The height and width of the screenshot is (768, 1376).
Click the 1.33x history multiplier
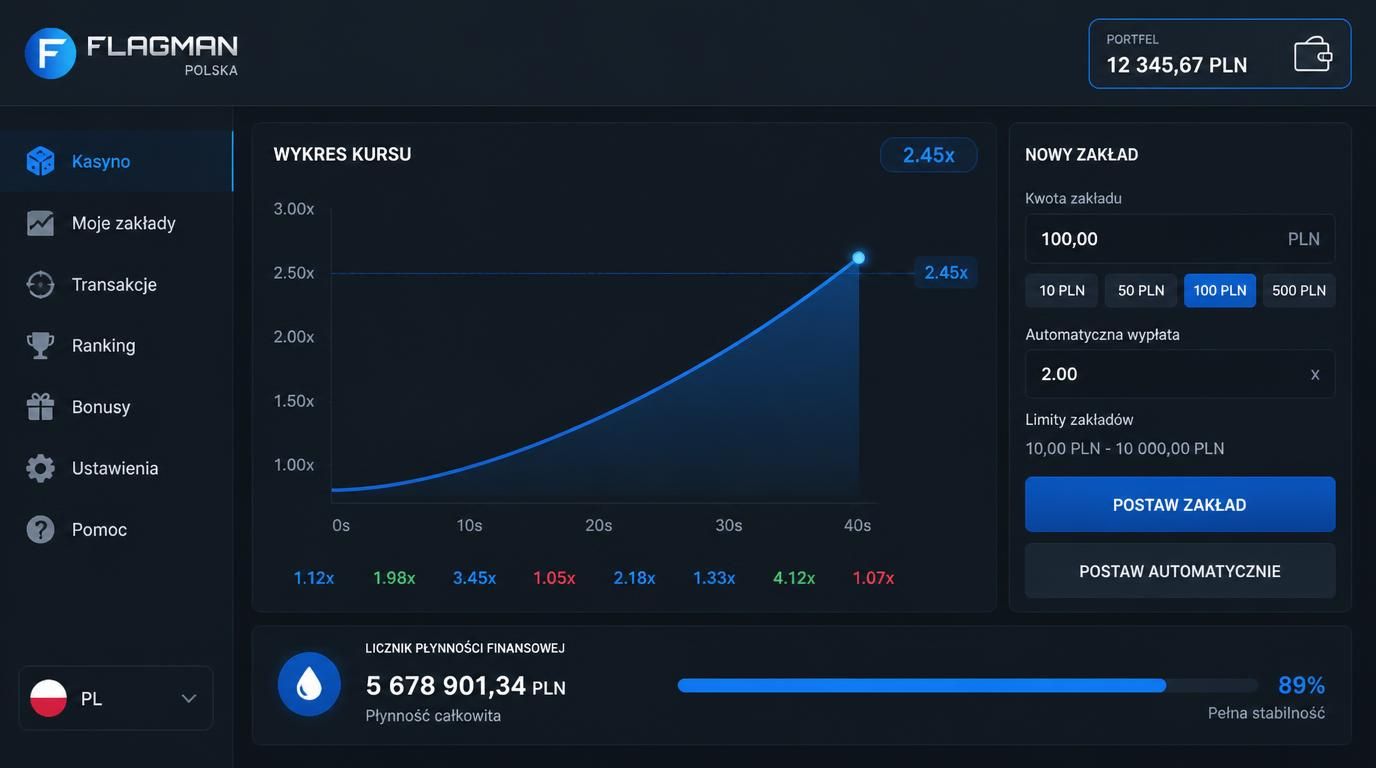(x=714, y=578)
